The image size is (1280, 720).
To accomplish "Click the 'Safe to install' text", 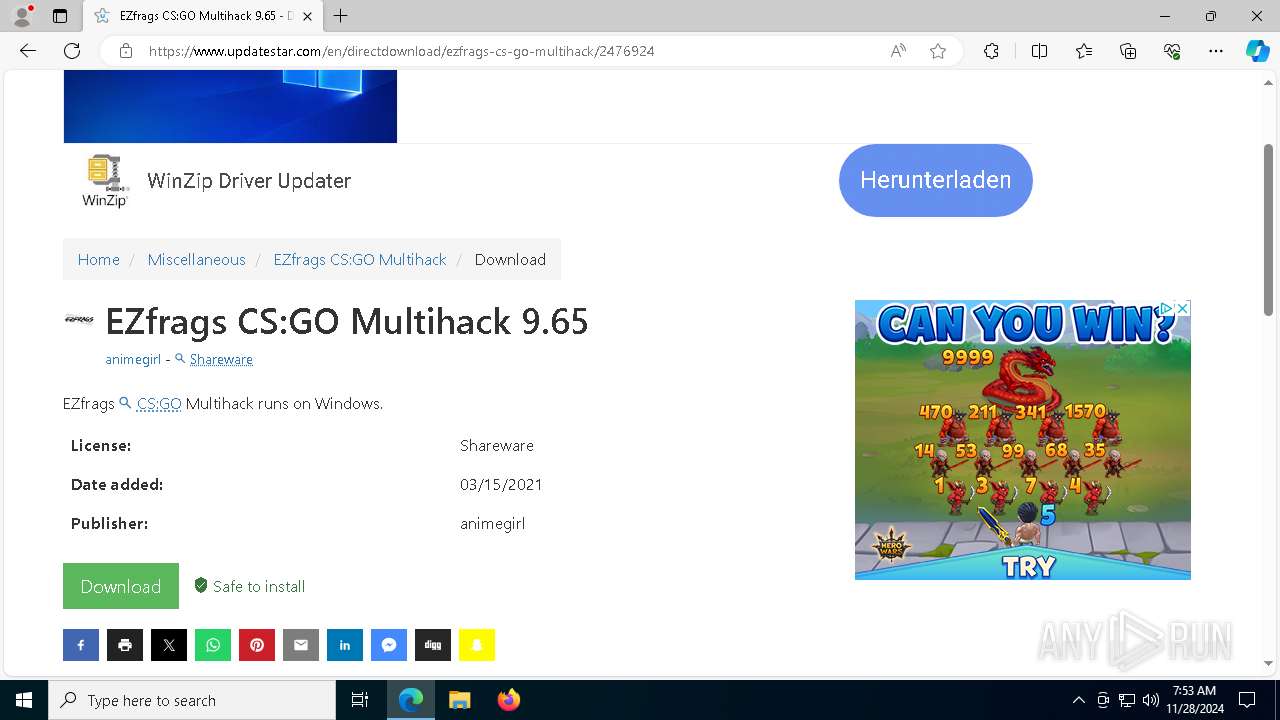I will pos(259,587).
